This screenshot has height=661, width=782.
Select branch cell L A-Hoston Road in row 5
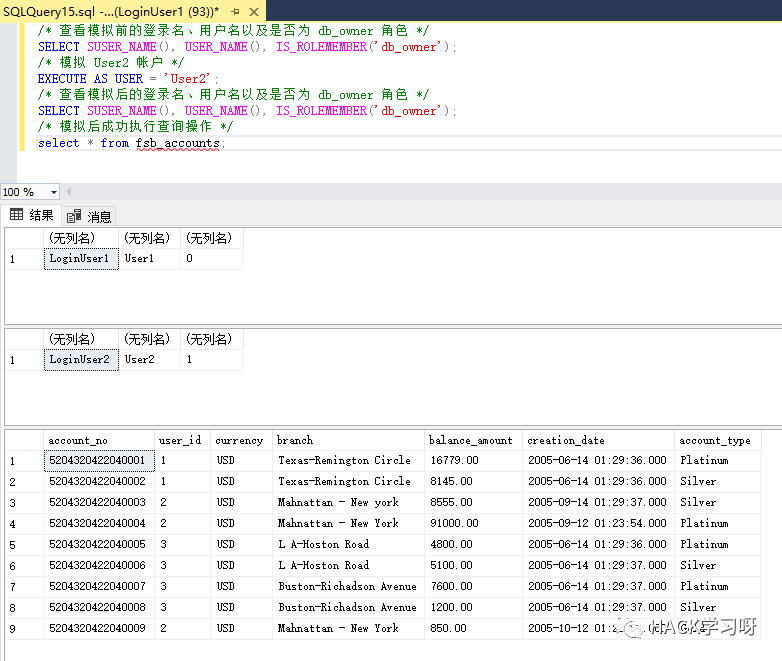pyautogui.click(x=349, y=544)
